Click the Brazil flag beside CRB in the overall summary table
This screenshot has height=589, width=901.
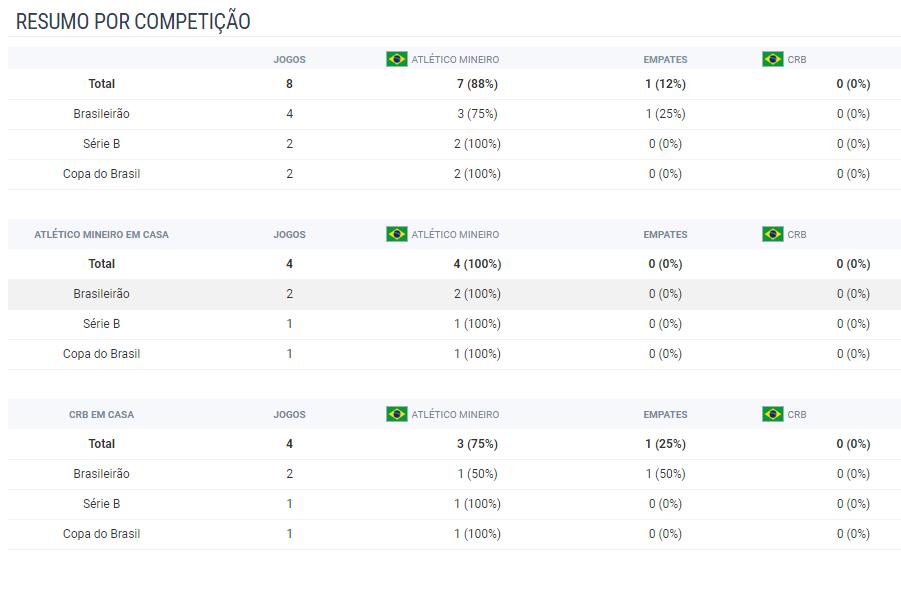tap(772, 59)
